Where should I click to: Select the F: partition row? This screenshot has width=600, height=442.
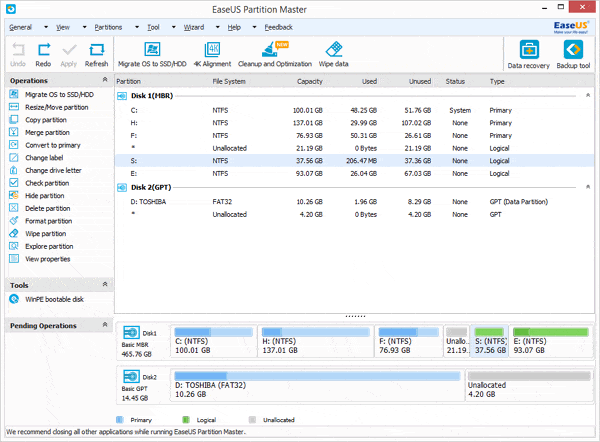pyautogui.click(x=354, y=135)
